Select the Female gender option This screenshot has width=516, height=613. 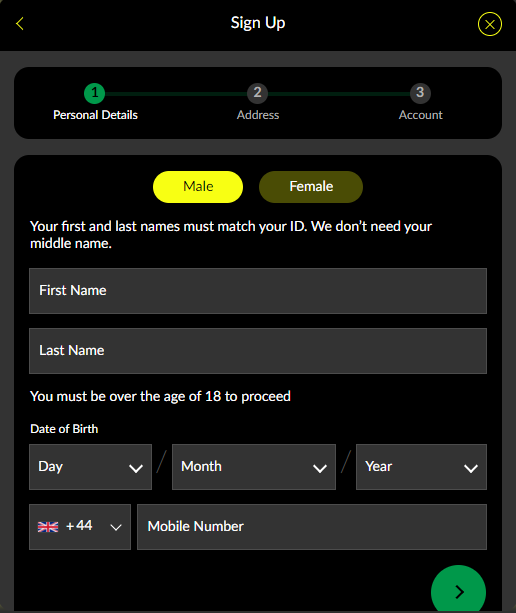311,187
